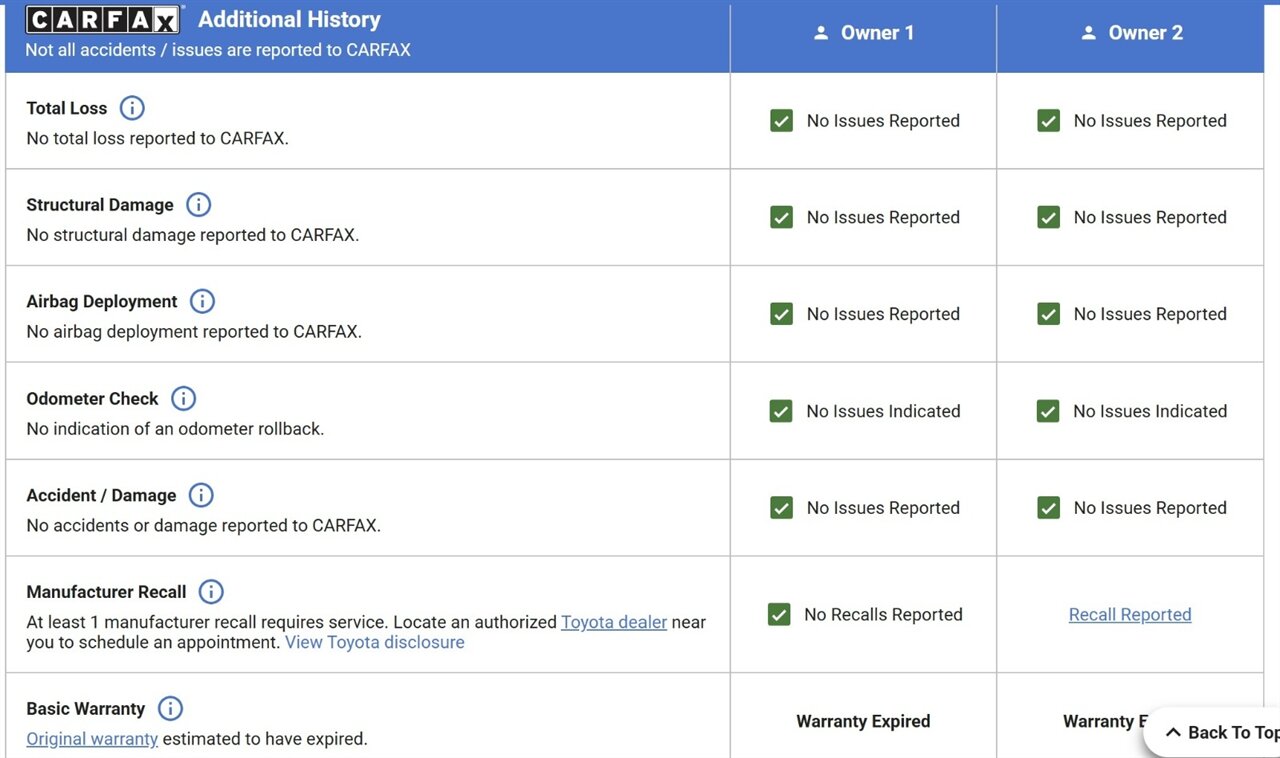The image size is (1280, 758).
Task: Click the CARFAX logo in header
Action: pyautogui.click(x=103, y=20)
